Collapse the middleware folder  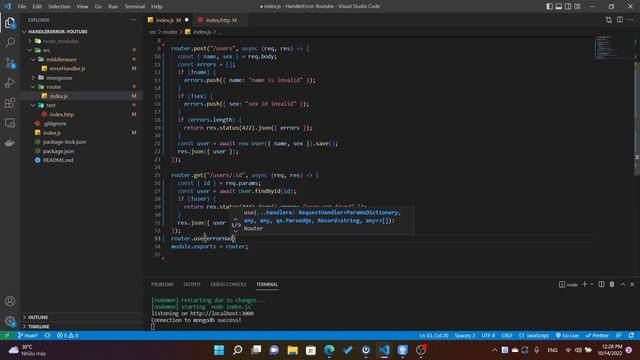coord(33,59)
